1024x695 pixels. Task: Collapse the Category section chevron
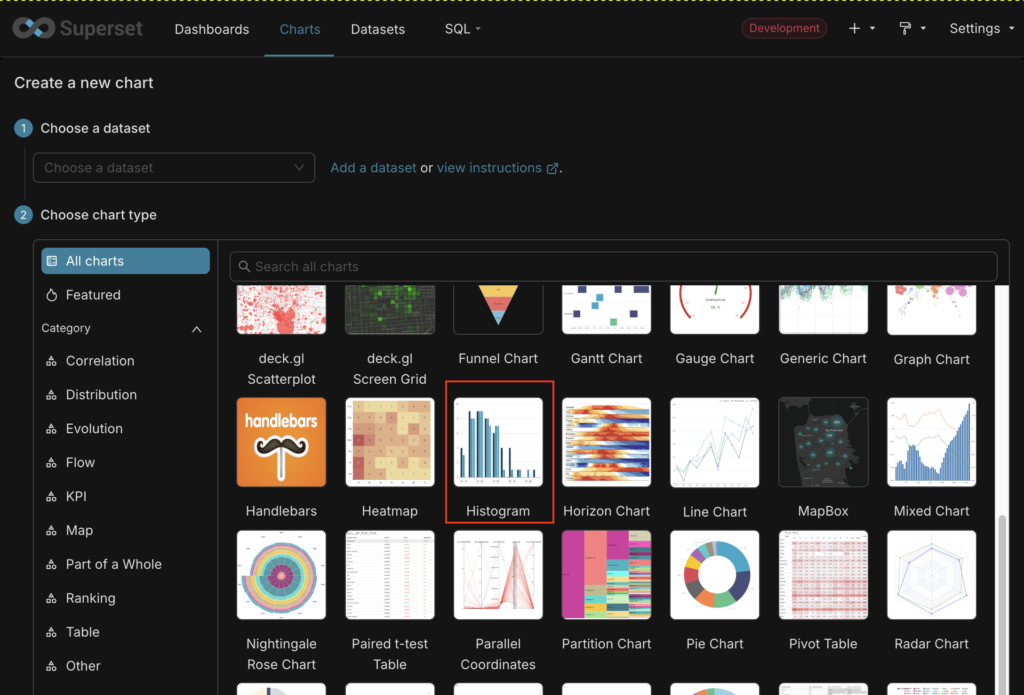tap(196, 329)
